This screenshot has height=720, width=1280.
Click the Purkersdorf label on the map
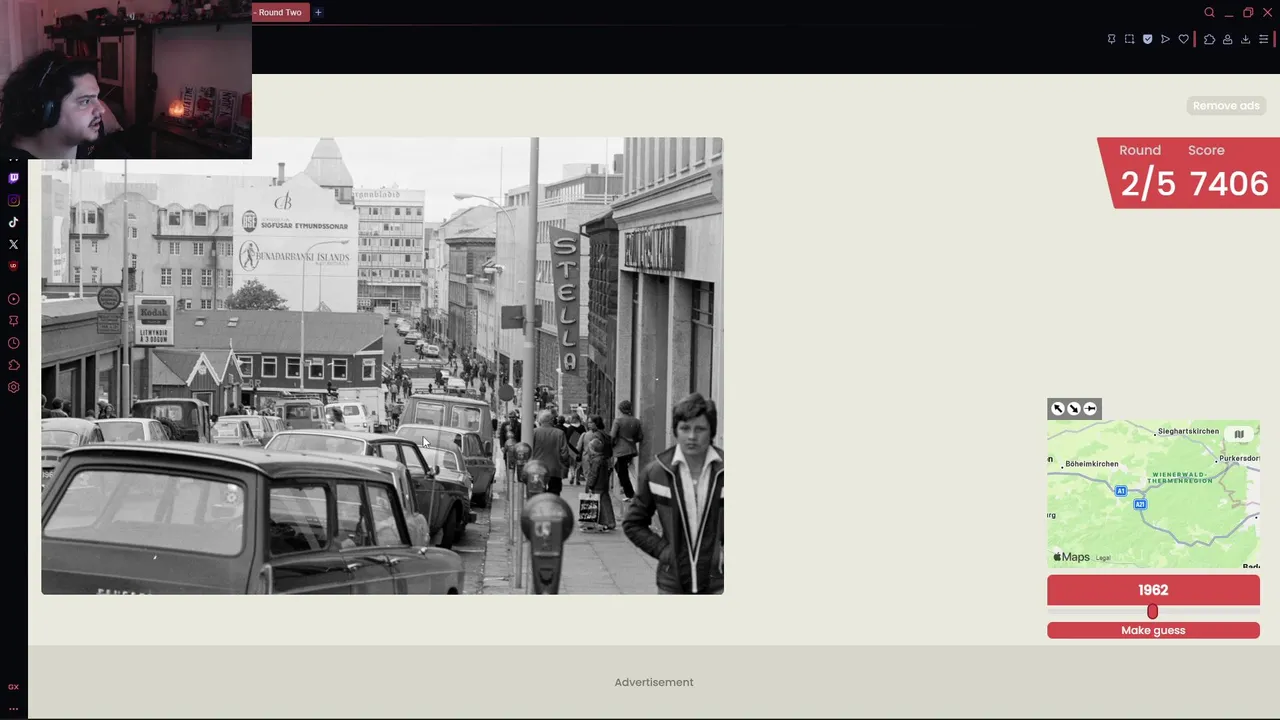tap(1238, 458)
